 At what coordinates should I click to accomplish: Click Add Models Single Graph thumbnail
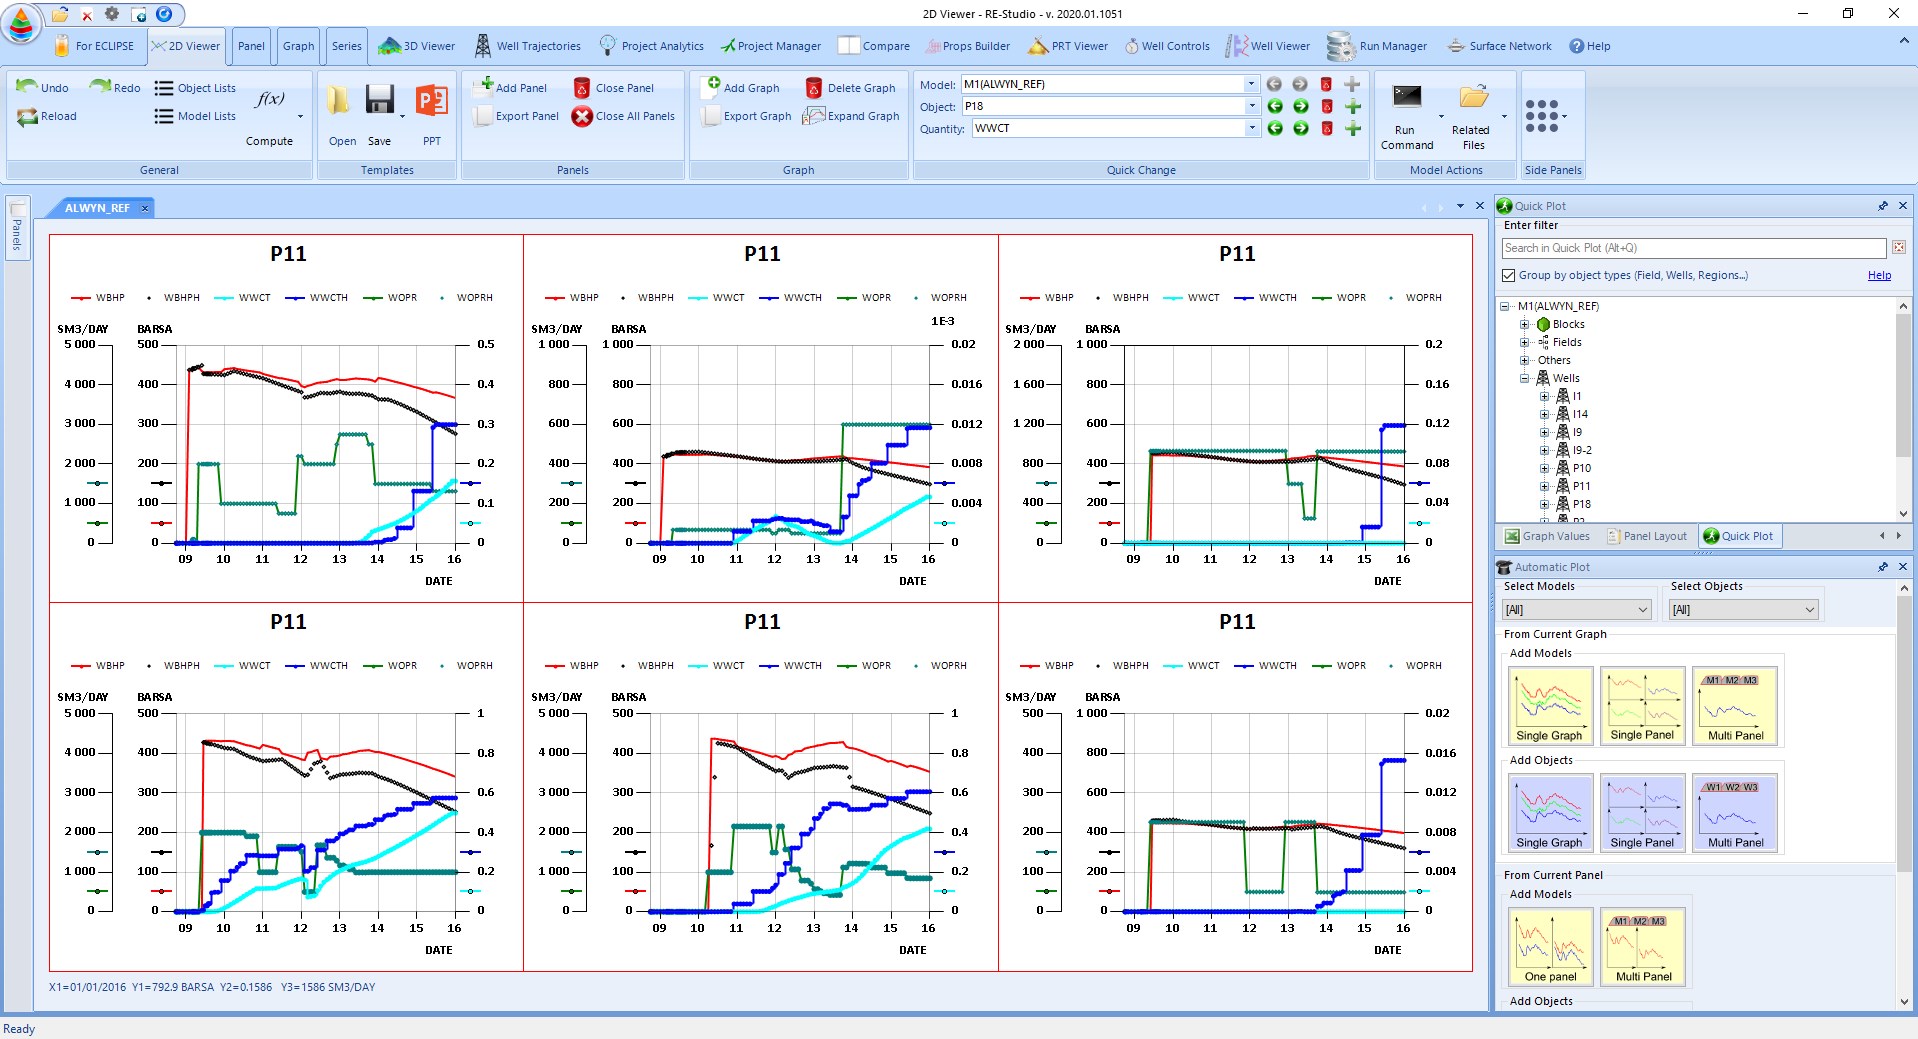tap(1549, 706)
